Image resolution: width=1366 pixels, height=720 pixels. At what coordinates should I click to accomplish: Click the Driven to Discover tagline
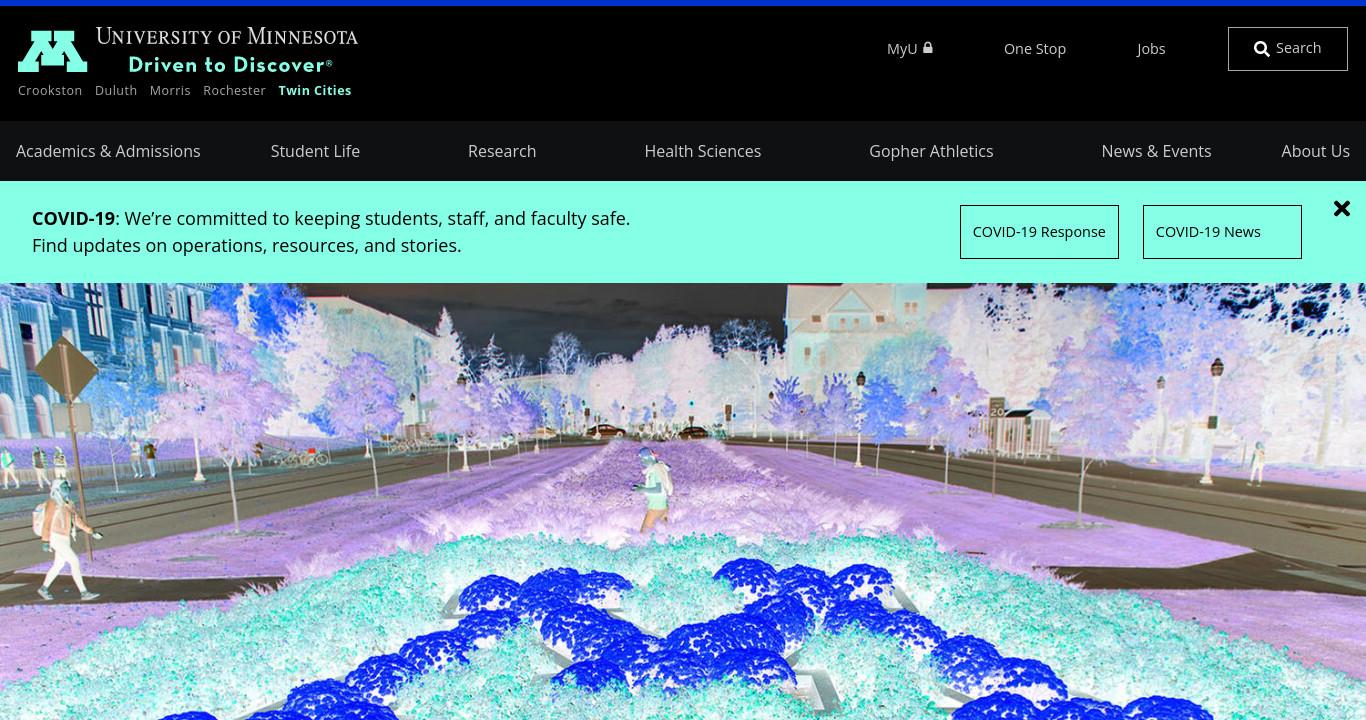(230, 65)
